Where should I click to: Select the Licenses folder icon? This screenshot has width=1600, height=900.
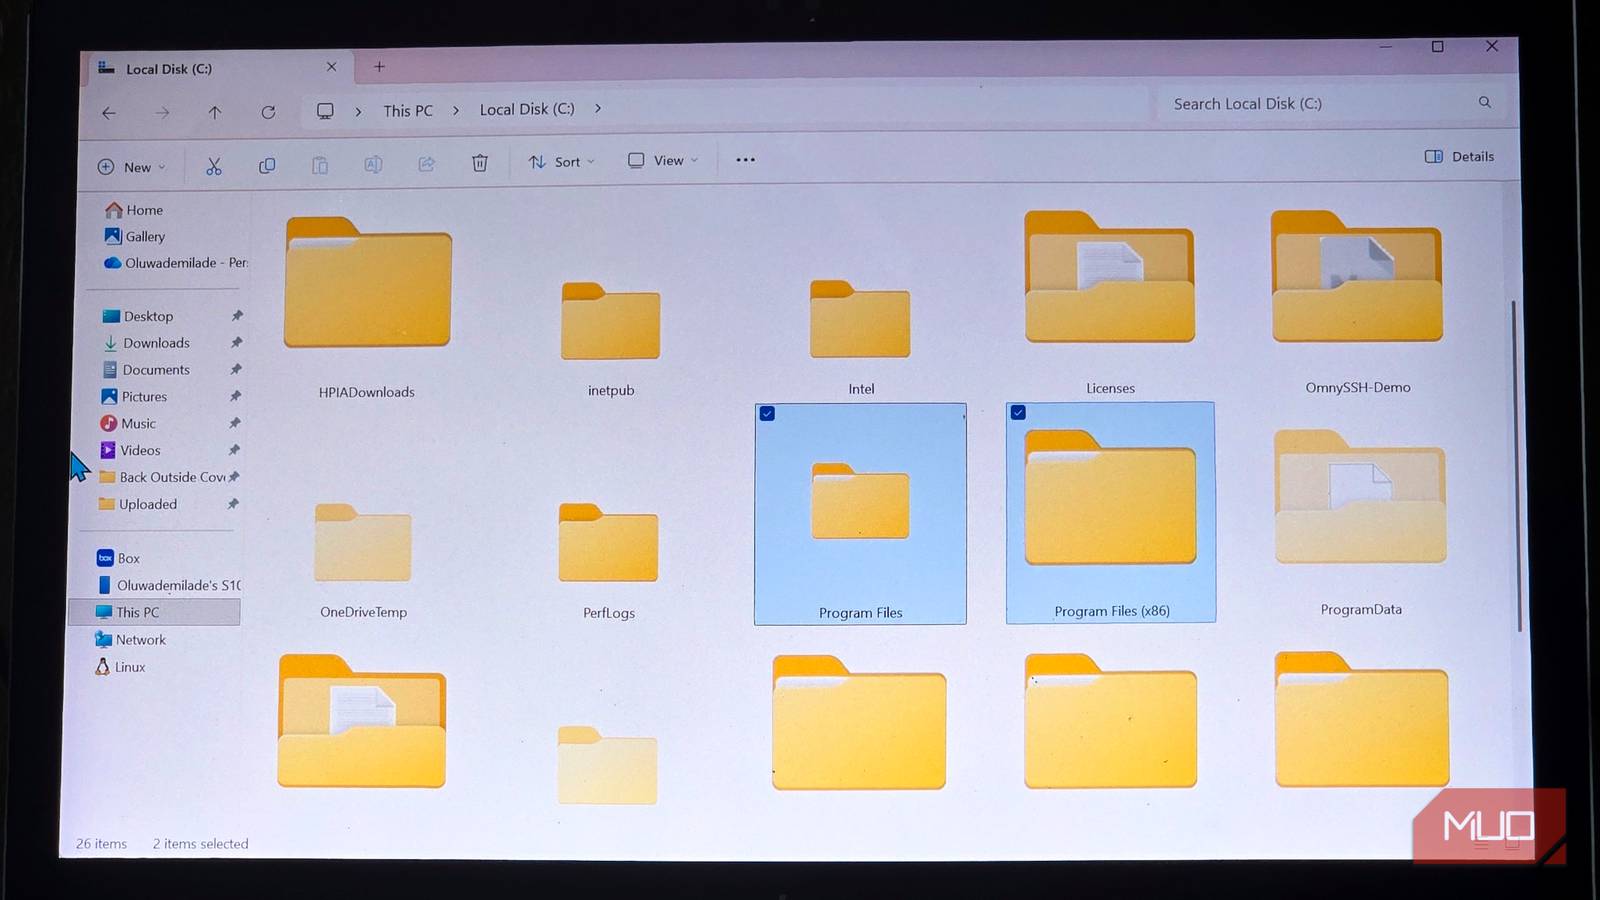tap(1110, 277)
